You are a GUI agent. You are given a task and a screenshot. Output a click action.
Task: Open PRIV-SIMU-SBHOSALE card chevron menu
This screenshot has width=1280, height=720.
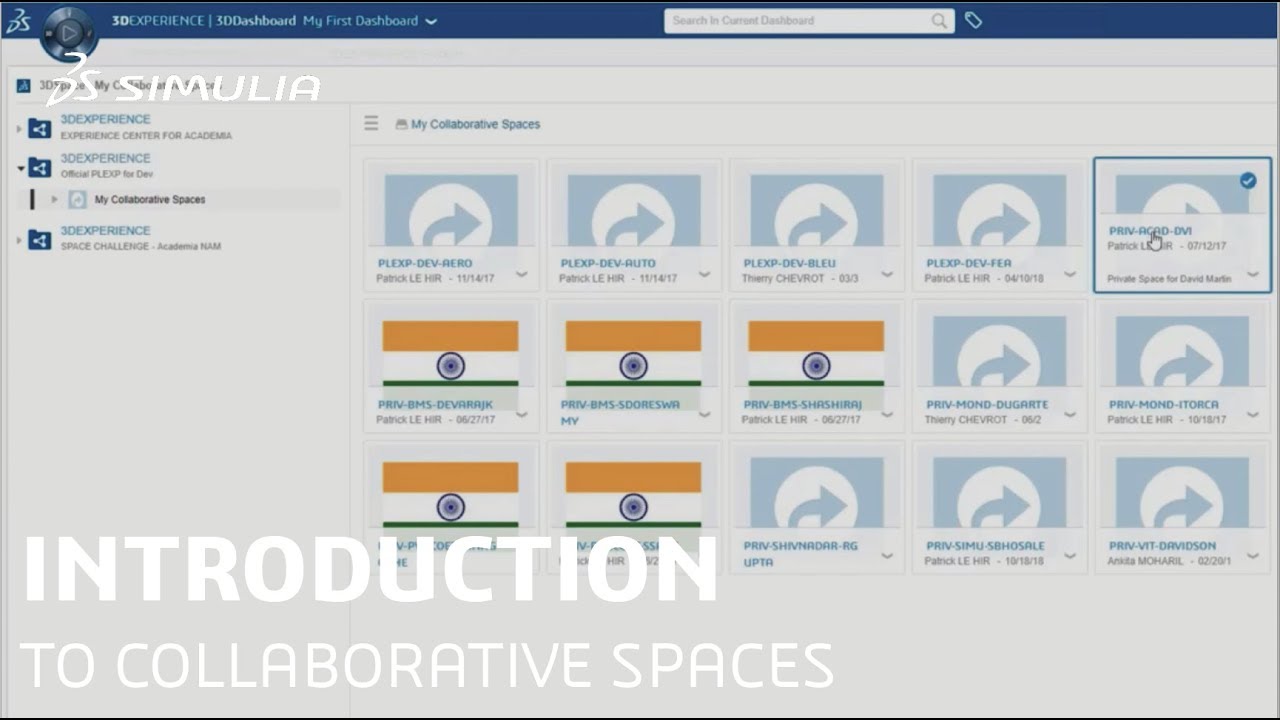coord(1070,556)
